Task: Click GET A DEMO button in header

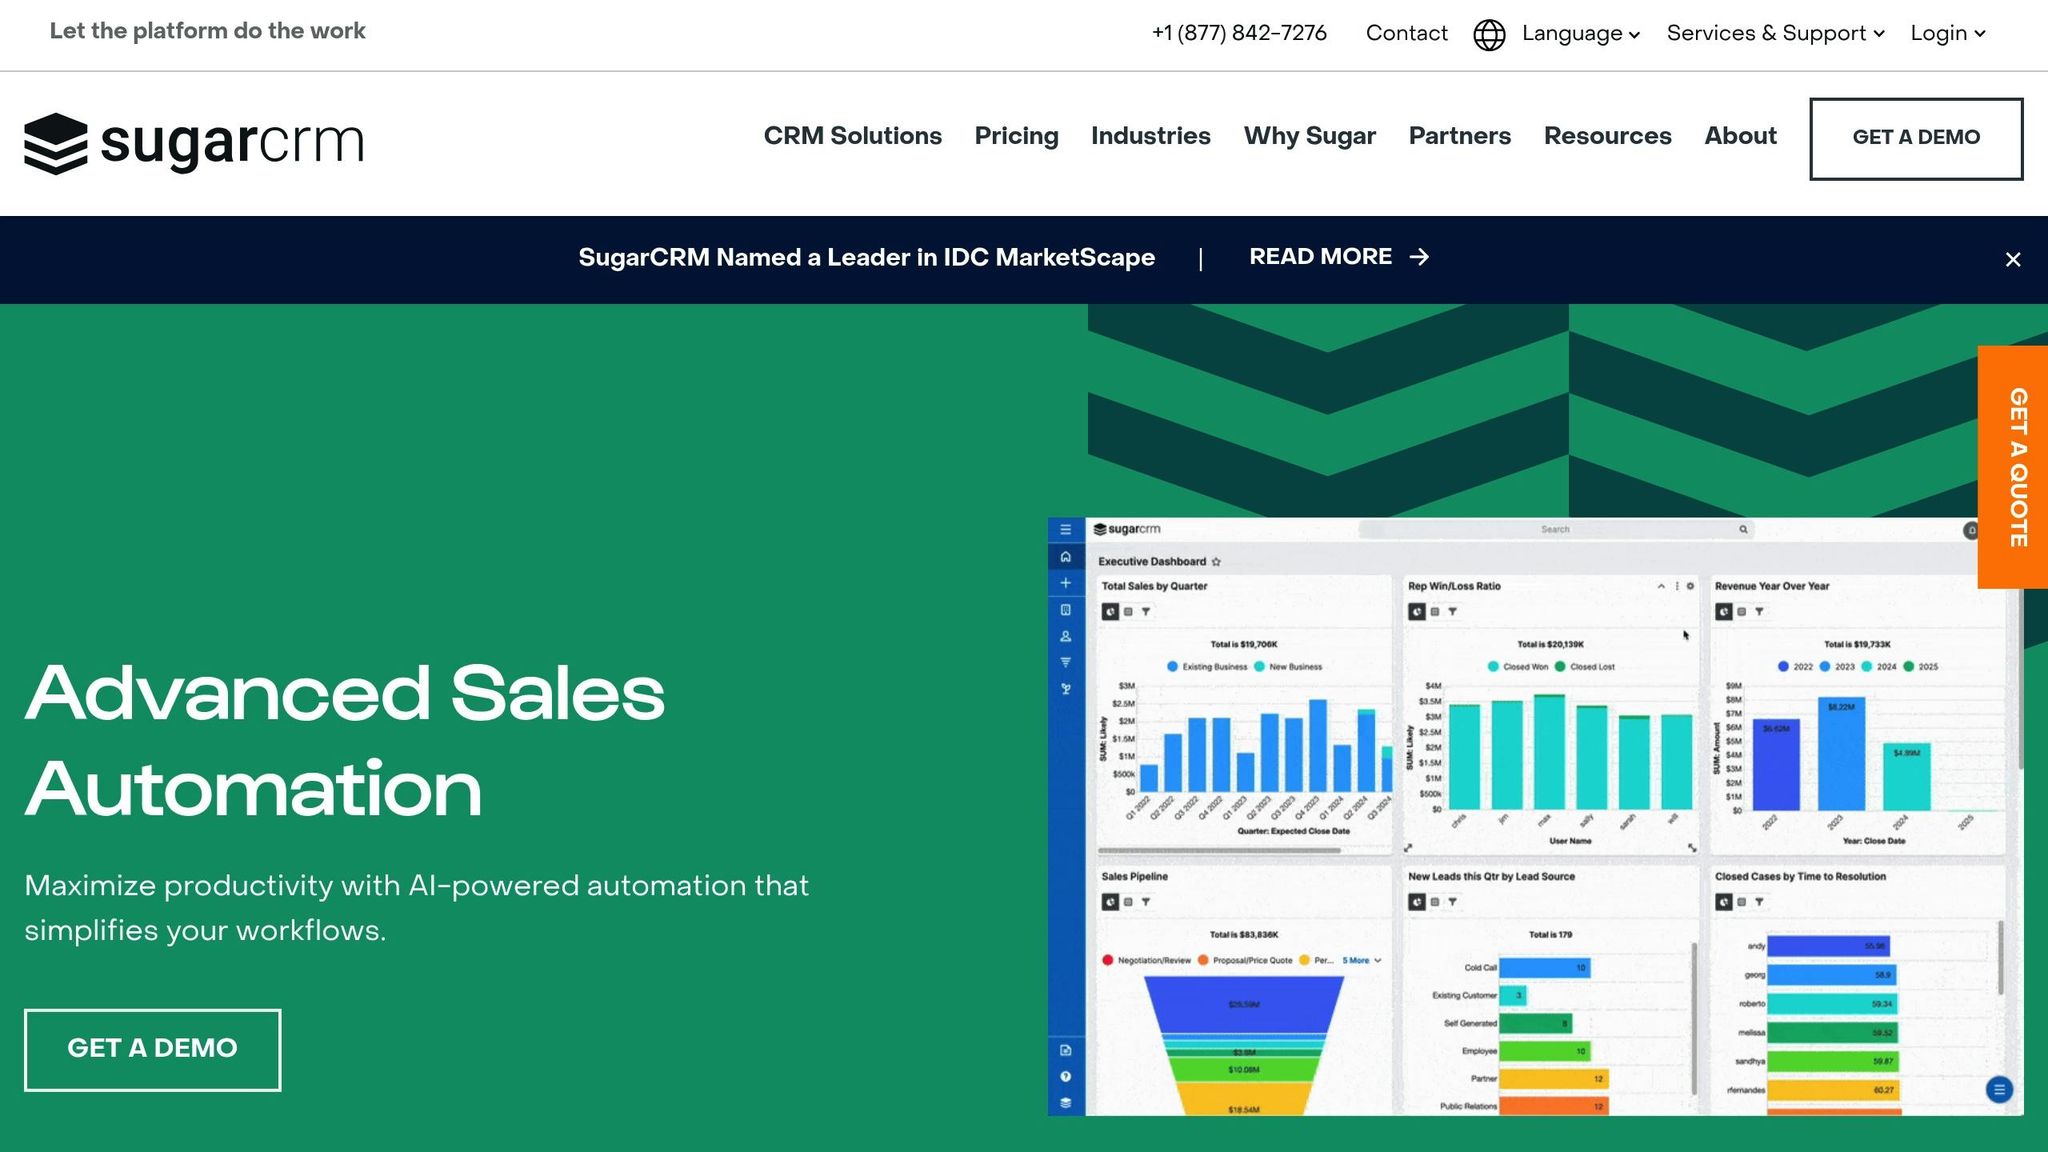Action: pos(1916,139)
